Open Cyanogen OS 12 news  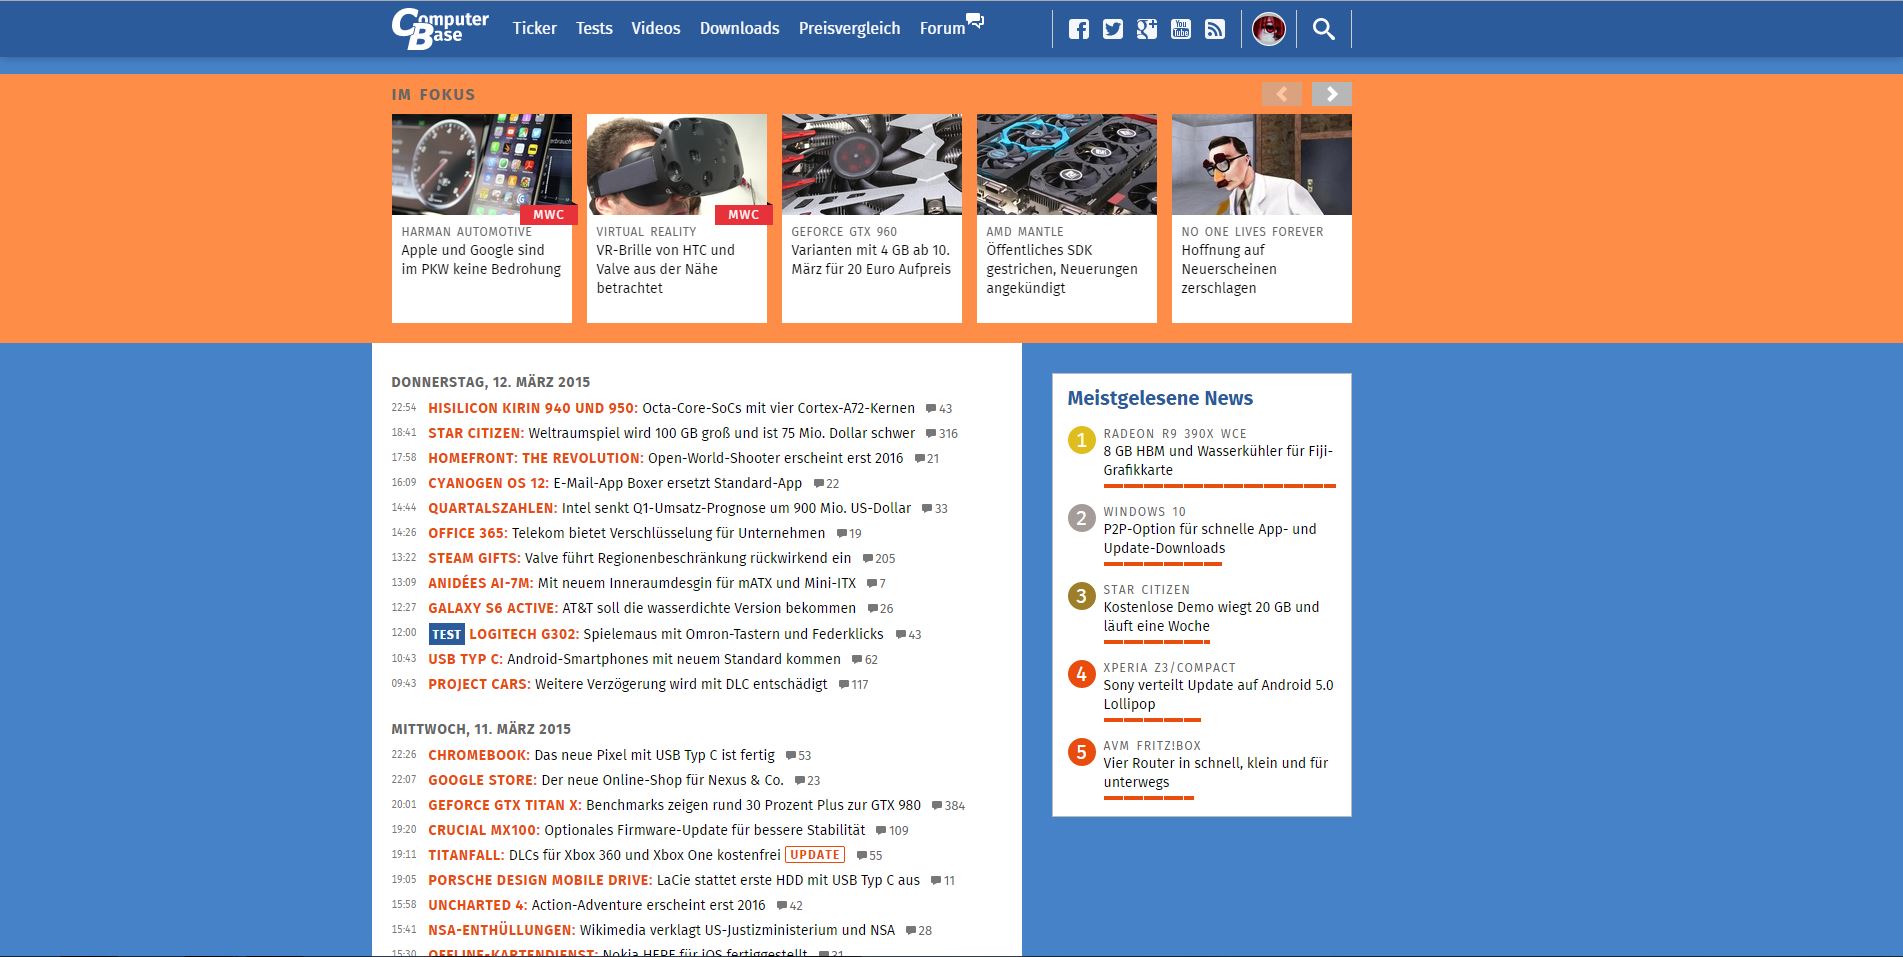coord(615,483)
